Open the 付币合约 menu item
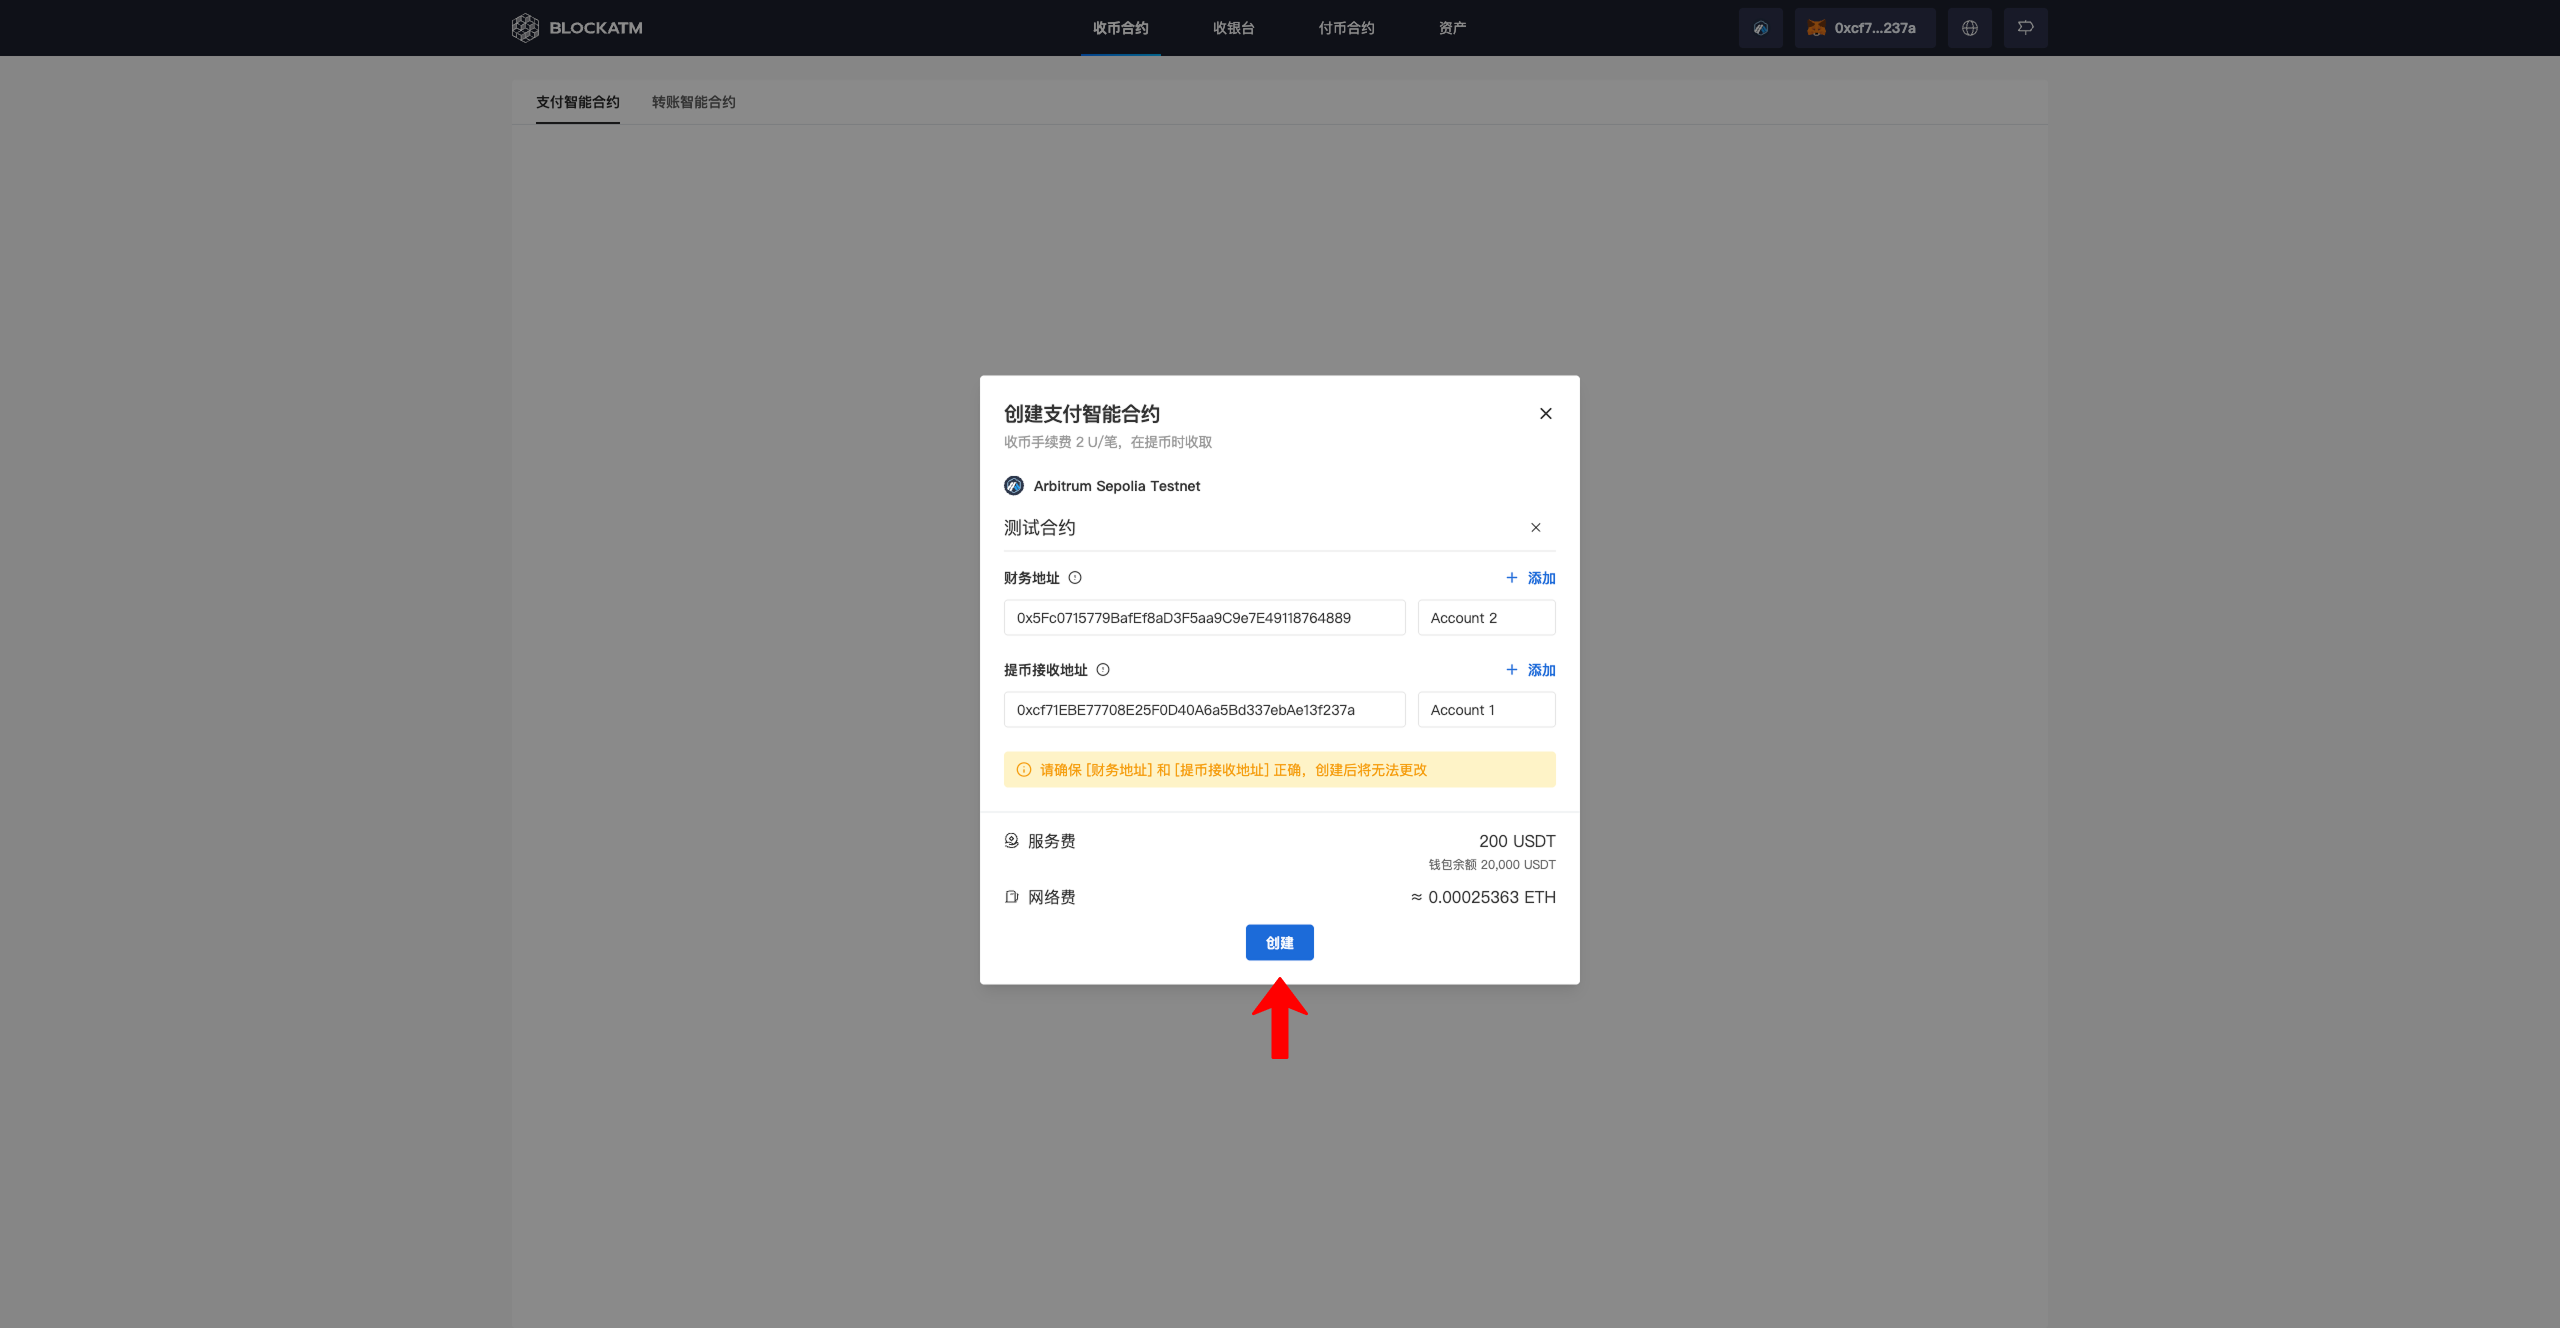 (x=1346, y=28)
